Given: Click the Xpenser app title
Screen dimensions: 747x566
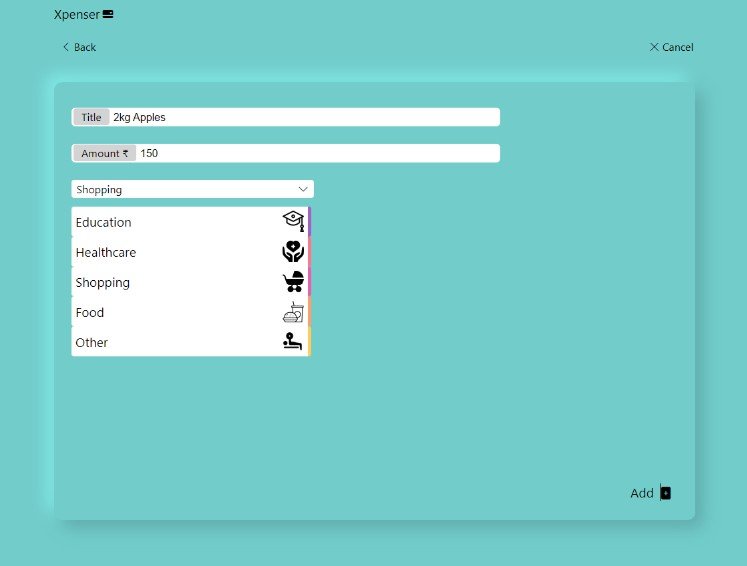Looking at the screenshot, I should 76,15.
